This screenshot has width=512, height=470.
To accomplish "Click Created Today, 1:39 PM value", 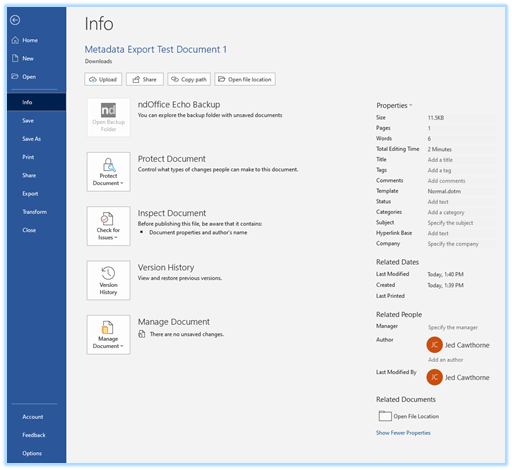I will tap(446, 285).
